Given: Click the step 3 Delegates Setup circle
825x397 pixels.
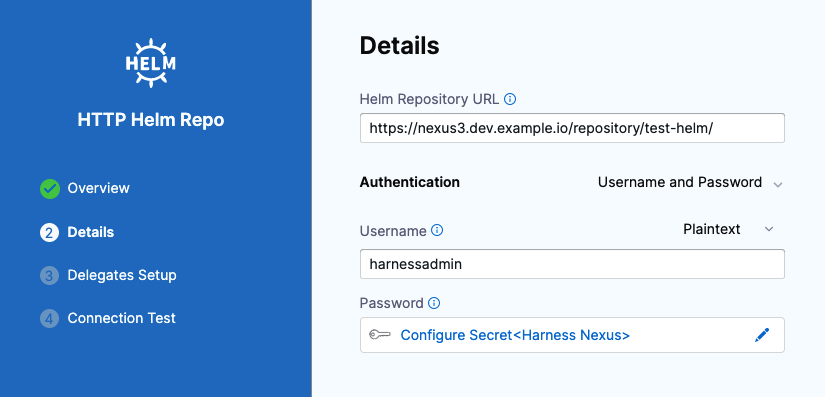Looking at the screenshot, I should click(49, 276).
